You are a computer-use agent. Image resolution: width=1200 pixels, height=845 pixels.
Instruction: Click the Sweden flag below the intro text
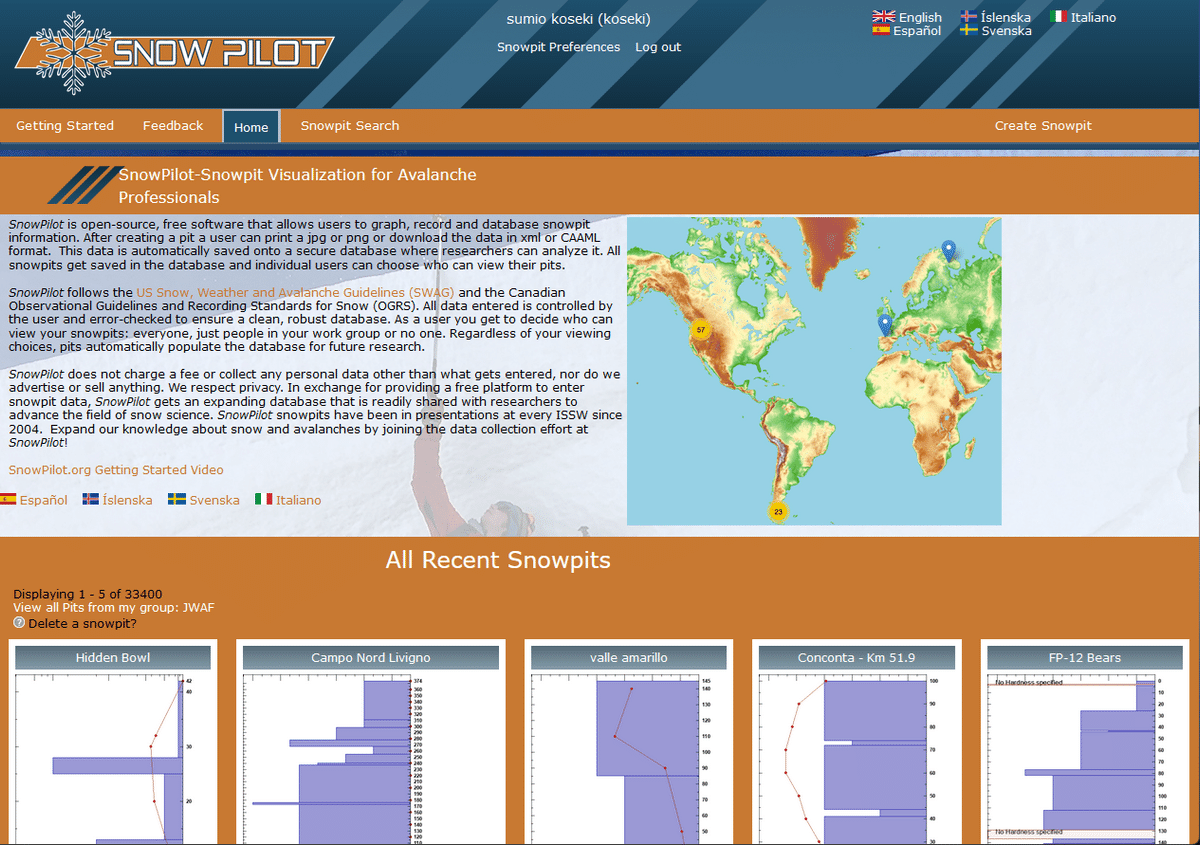176,499
